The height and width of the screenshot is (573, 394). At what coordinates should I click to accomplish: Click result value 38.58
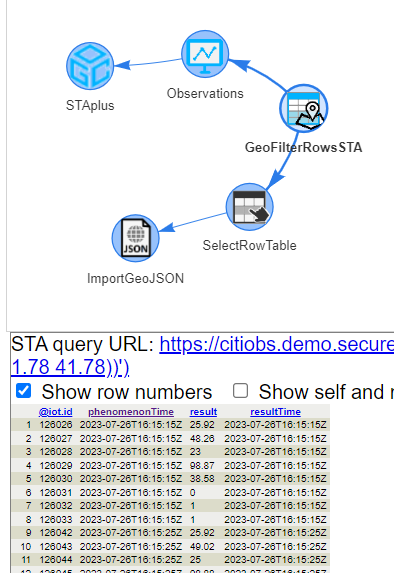pos(202,479)
